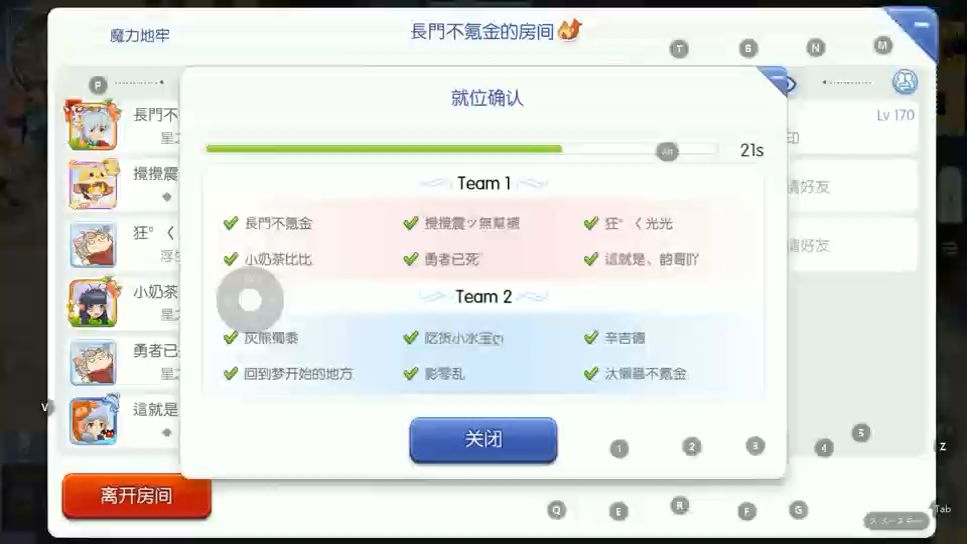Tap the N key overlay icon
The height and width of the screenshot is (544, 967).
tap(815, 47)
